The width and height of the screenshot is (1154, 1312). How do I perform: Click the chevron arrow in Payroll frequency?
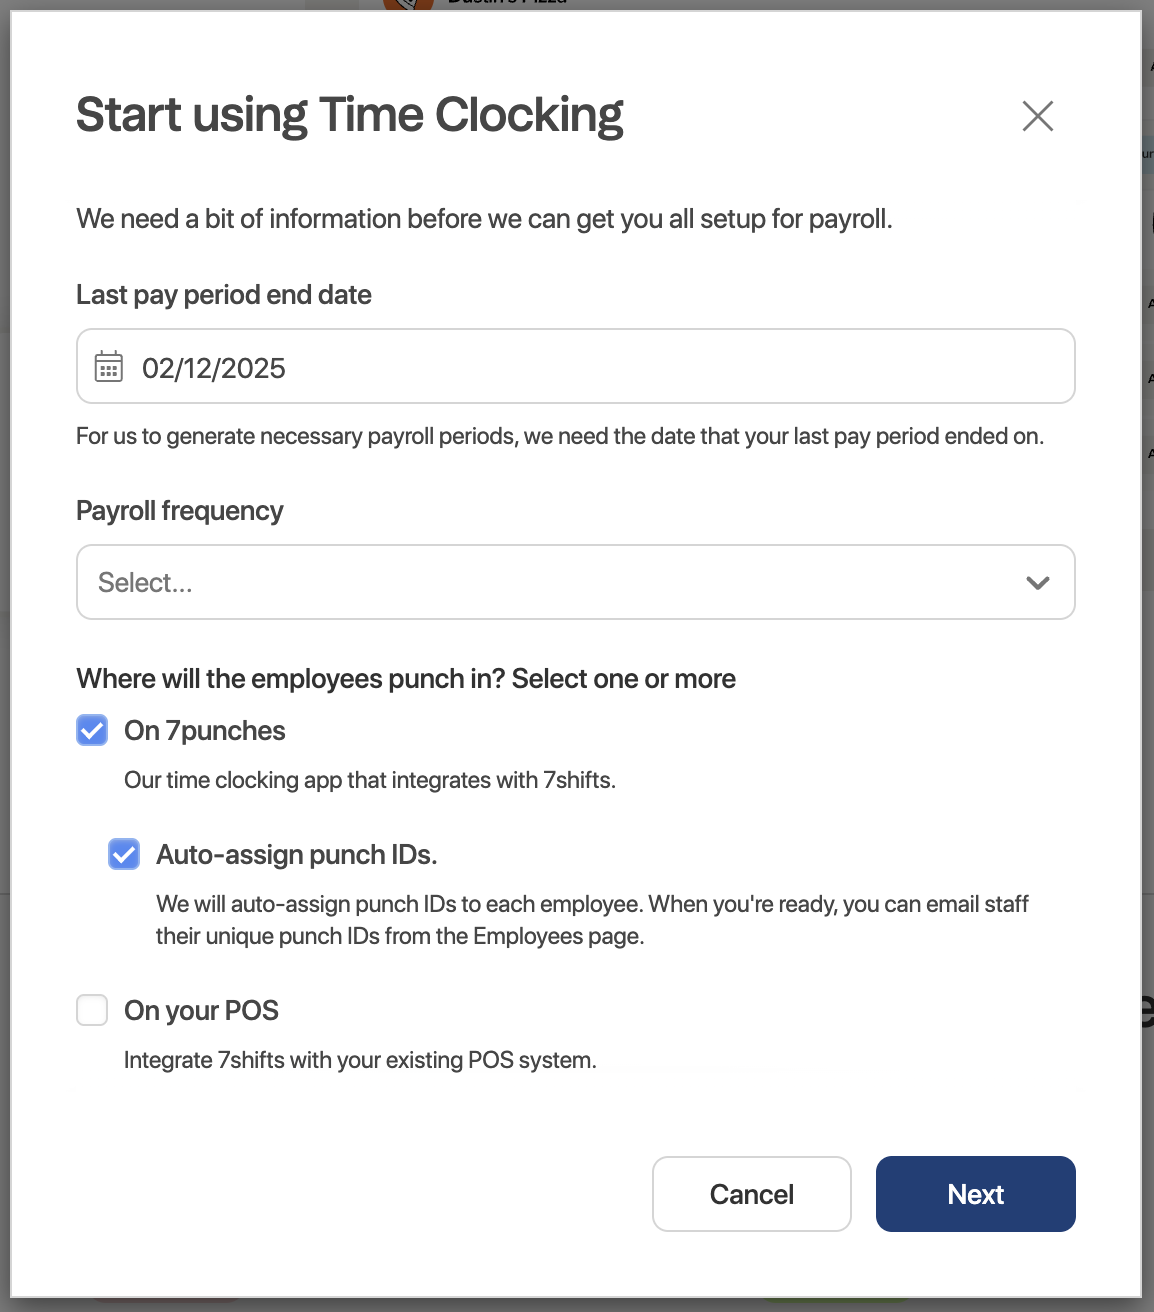click(x=1038, y=583)
